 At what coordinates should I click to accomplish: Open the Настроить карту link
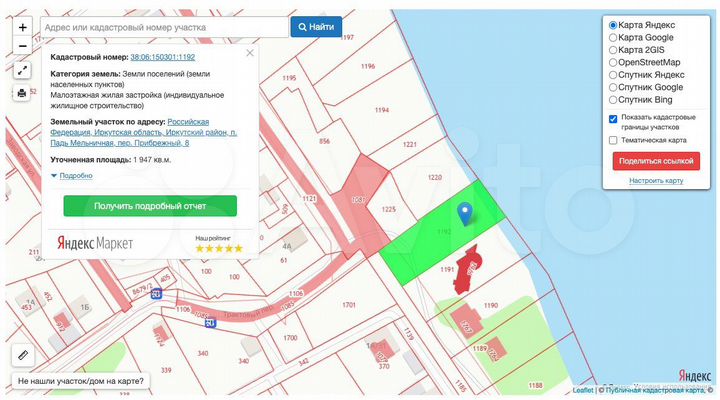656,181
